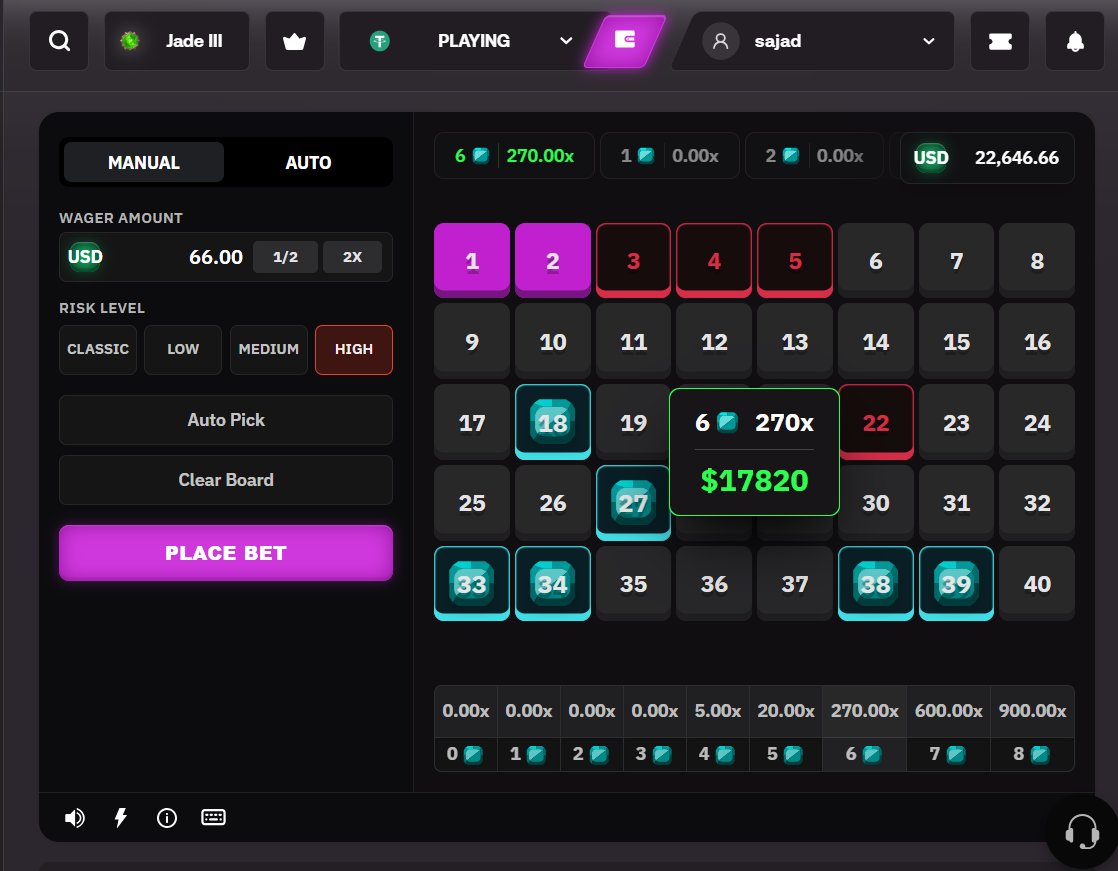Image resolution: width=1118 pixels, height=871 pixels.
Task: Switch to the MANUAL tab
Action: coord(144,163)
